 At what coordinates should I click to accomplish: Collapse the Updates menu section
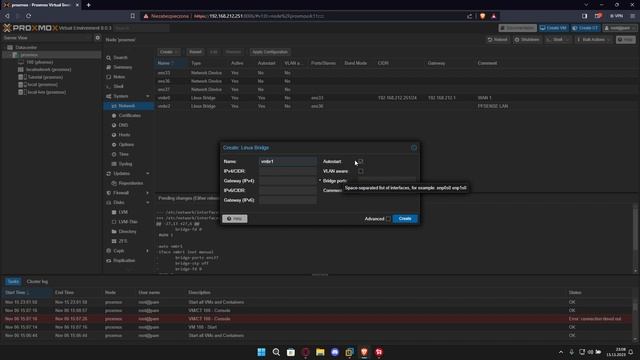point(148,173)
